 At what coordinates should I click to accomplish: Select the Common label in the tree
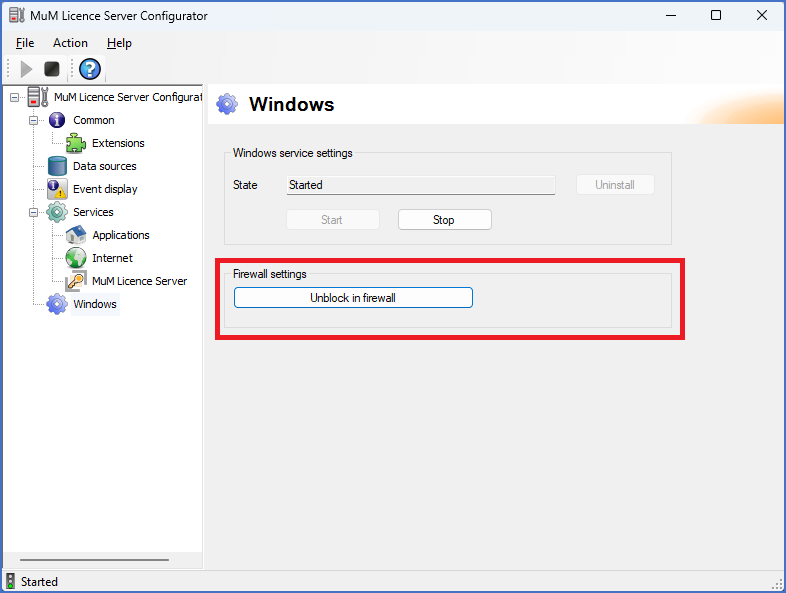tap(94, 120)
